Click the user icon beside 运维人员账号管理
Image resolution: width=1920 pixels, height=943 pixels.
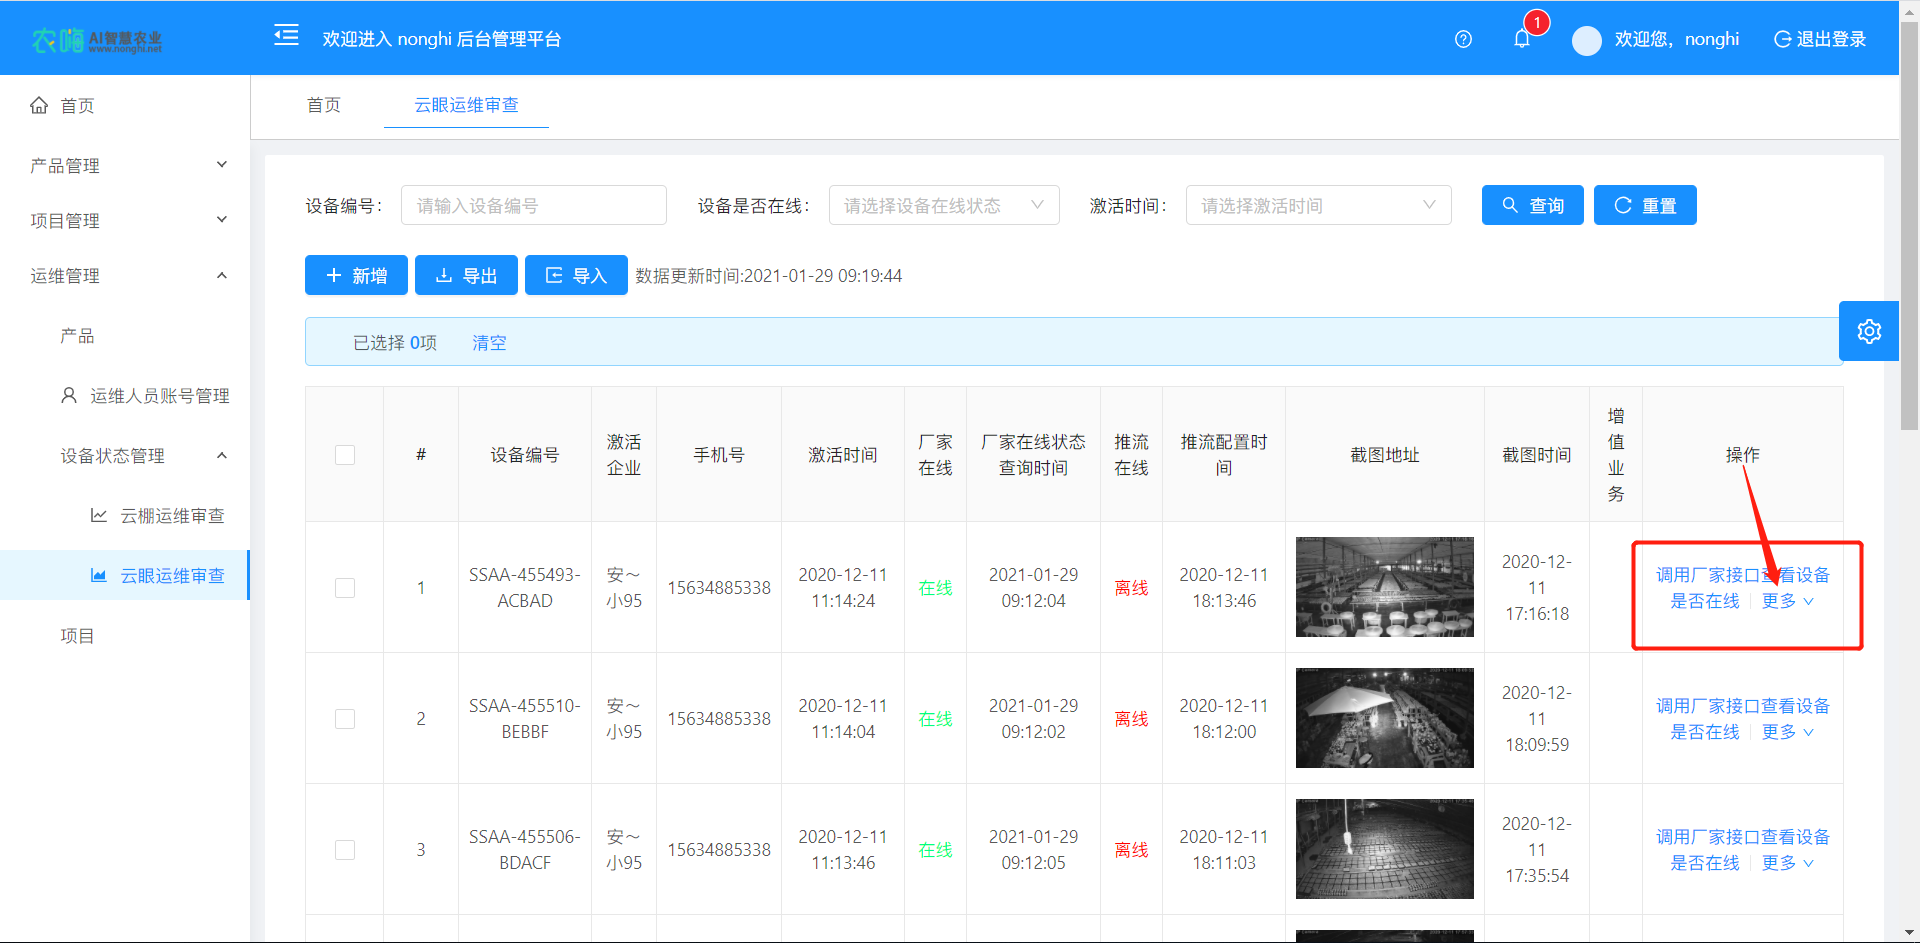point(69,395)
